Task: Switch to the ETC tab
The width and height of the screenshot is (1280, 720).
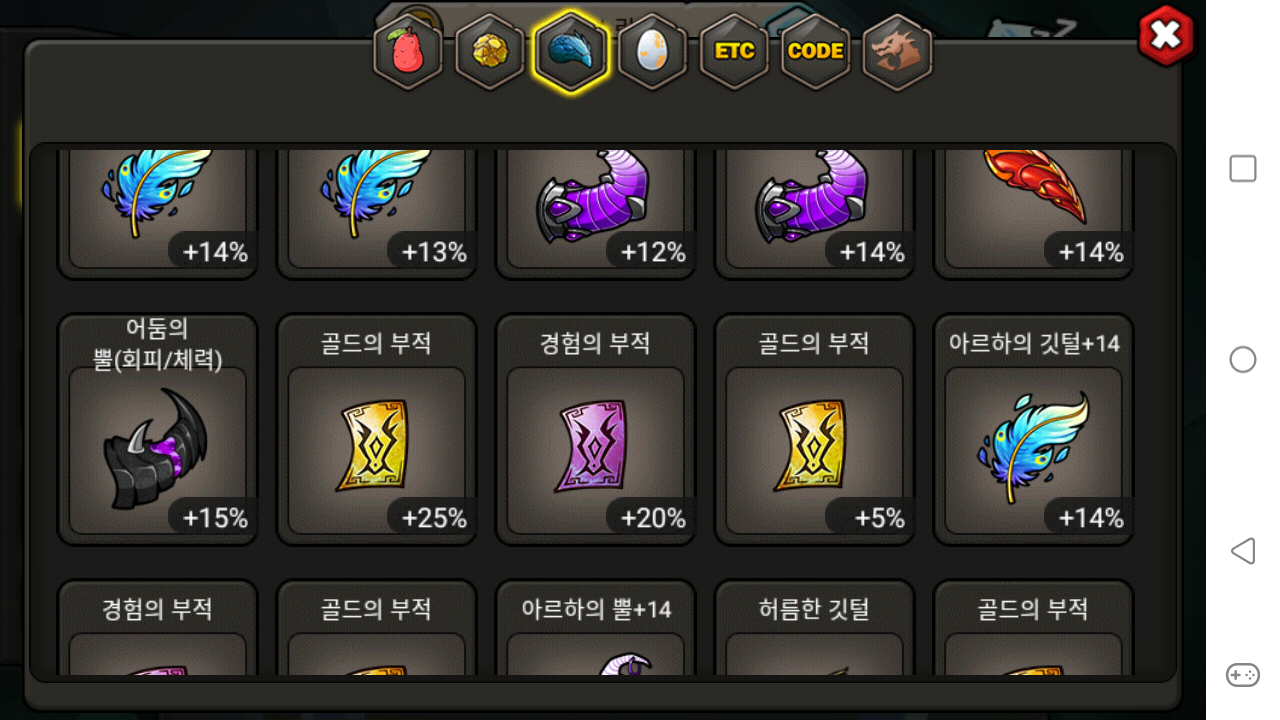Action: click(x=734, y=52)
